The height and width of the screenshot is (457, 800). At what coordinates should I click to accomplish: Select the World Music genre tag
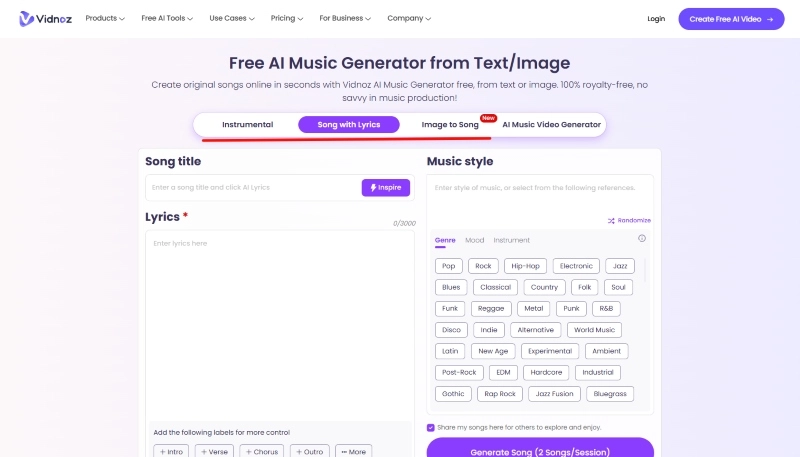pyautogui.click(x=594, y=330)
